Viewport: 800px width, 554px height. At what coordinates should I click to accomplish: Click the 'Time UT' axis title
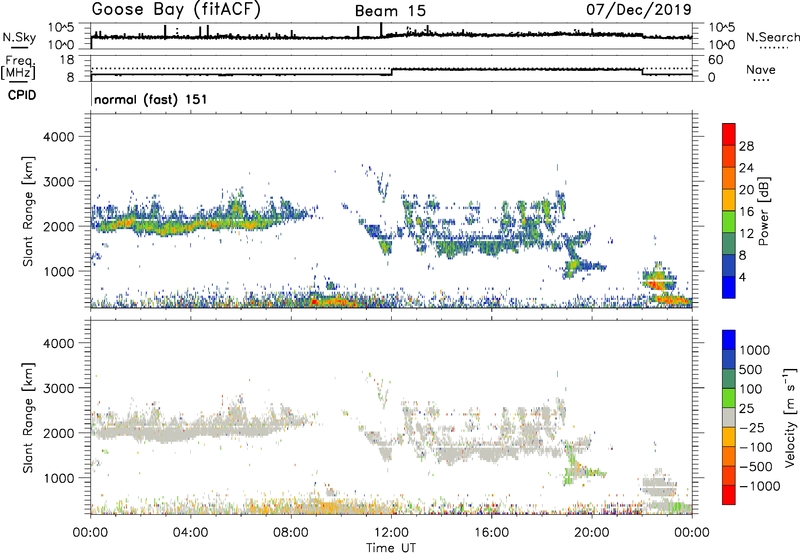pyautogui.click(x=391, y=548)
